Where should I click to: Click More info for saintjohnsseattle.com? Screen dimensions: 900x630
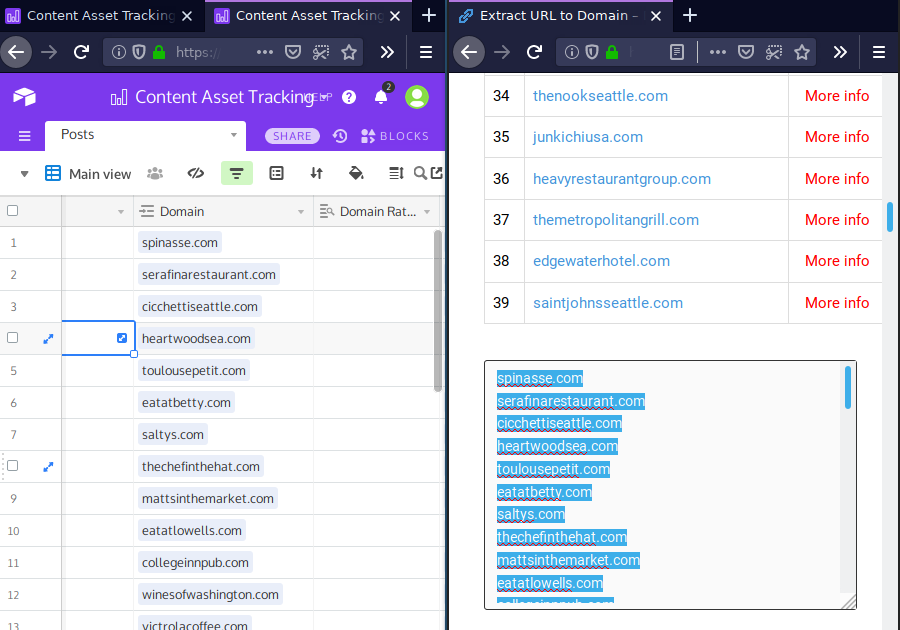[x=837, y=303]
